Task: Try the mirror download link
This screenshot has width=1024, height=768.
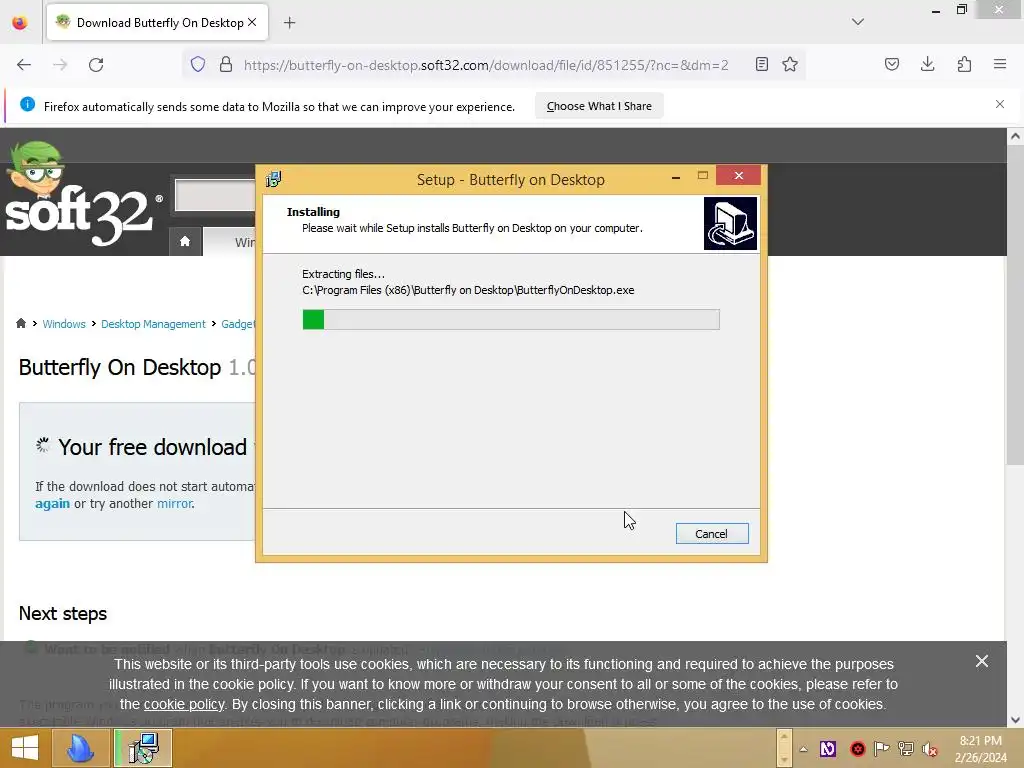Action: pos(174,504)
